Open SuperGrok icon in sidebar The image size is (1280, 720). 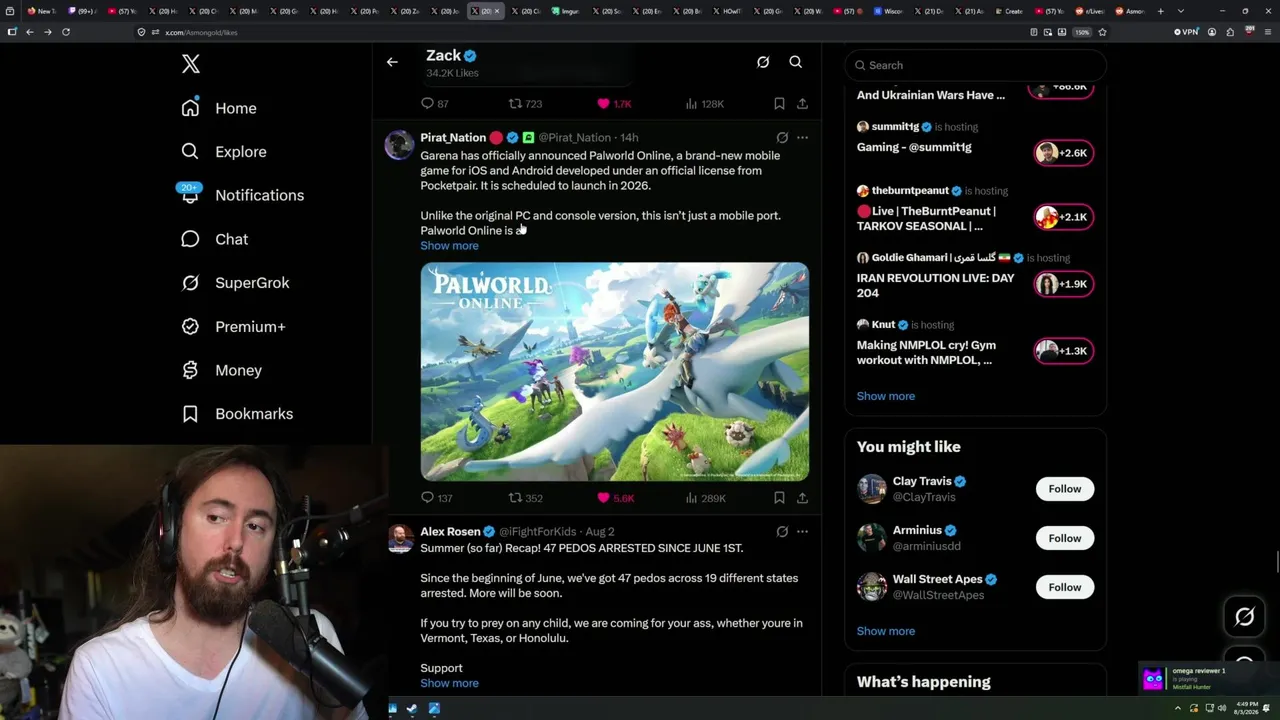[190, 283]
